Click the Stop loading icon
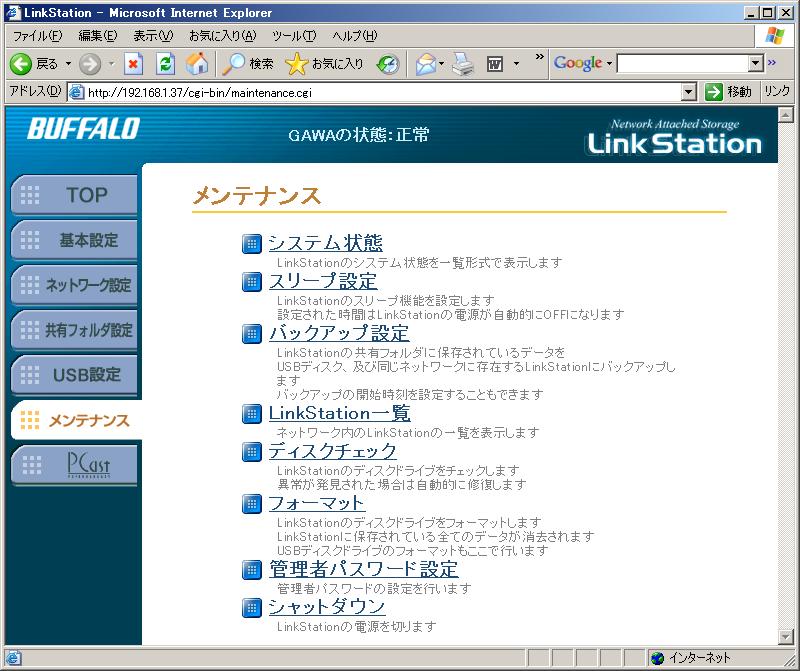800x671 pixels. coord(133,64)
